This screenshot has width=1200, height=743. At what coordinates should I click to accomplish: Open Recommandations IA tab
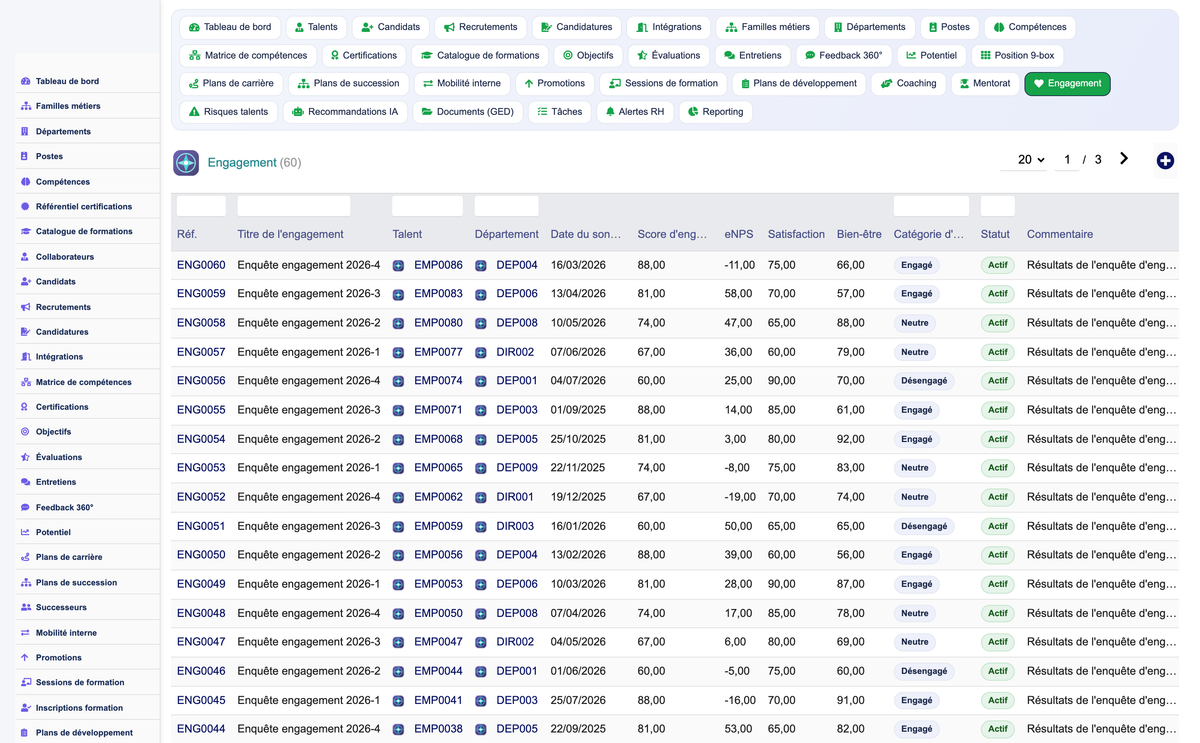point(345,112)
